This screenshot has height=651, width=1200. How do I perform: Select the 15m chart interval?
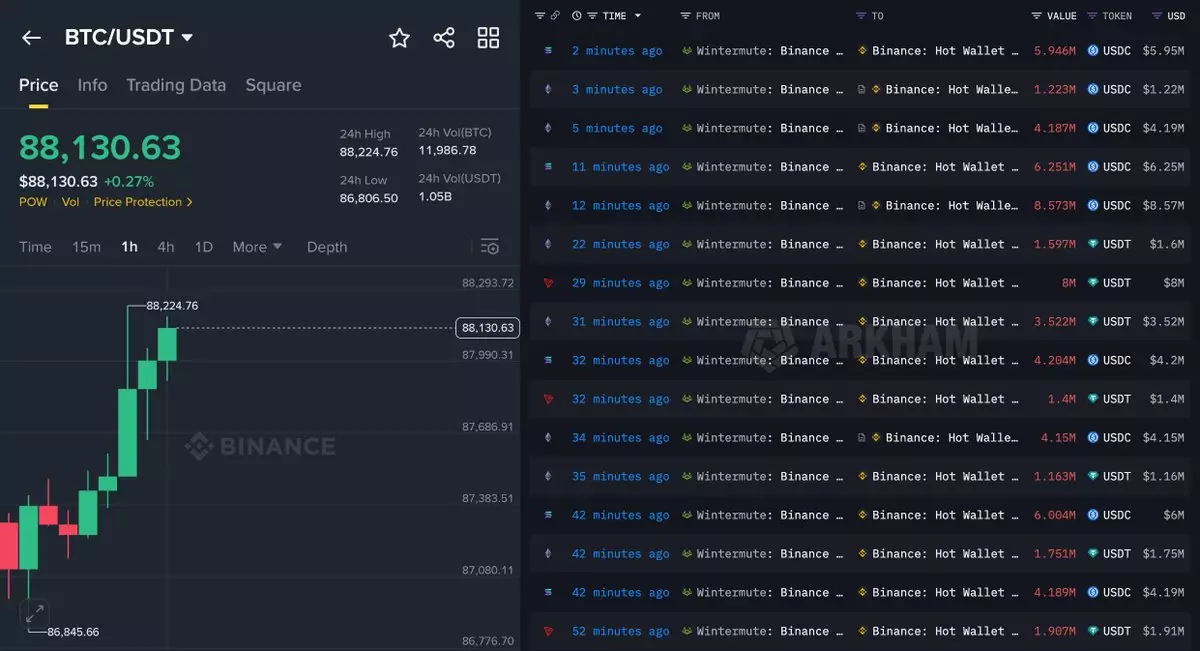click(x=86, y=247)
